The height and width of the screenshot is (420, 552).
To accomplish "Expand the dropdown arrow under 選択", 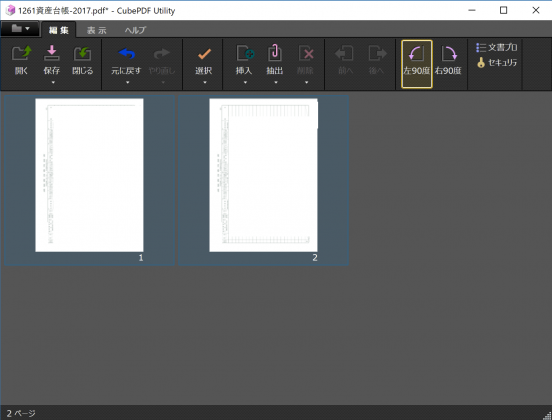I will coord(205,82).
